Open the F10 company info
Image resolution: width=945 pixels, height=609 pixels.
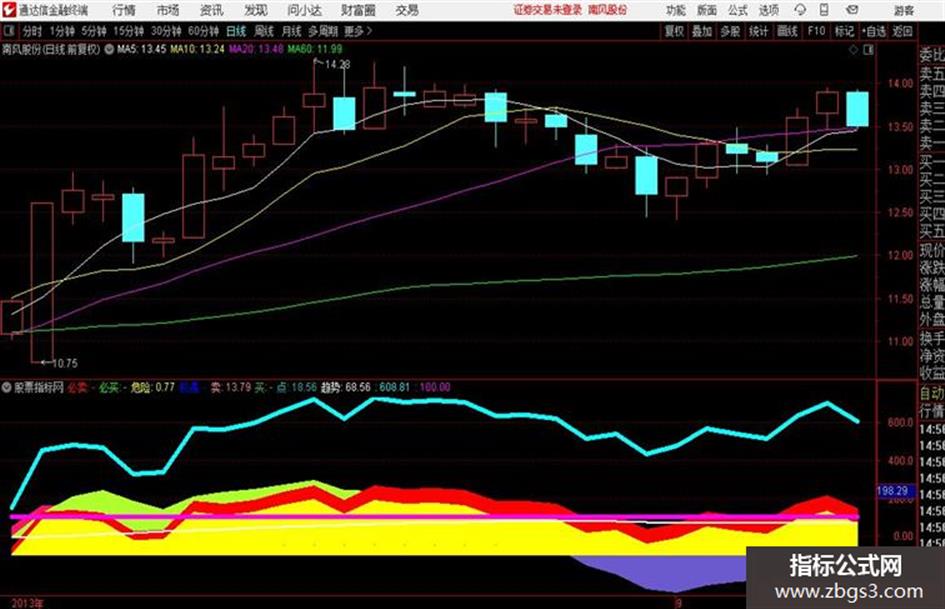[x=816, y=31]
